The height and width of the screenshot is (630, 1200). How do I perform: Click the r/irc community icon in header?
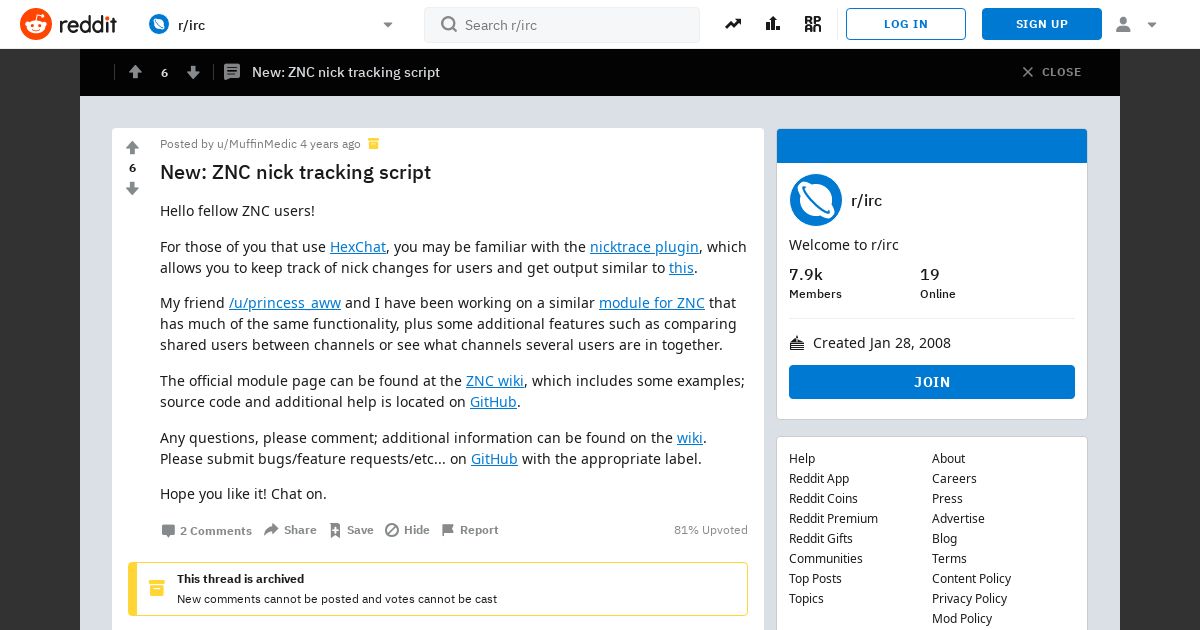tap(159, 24)
